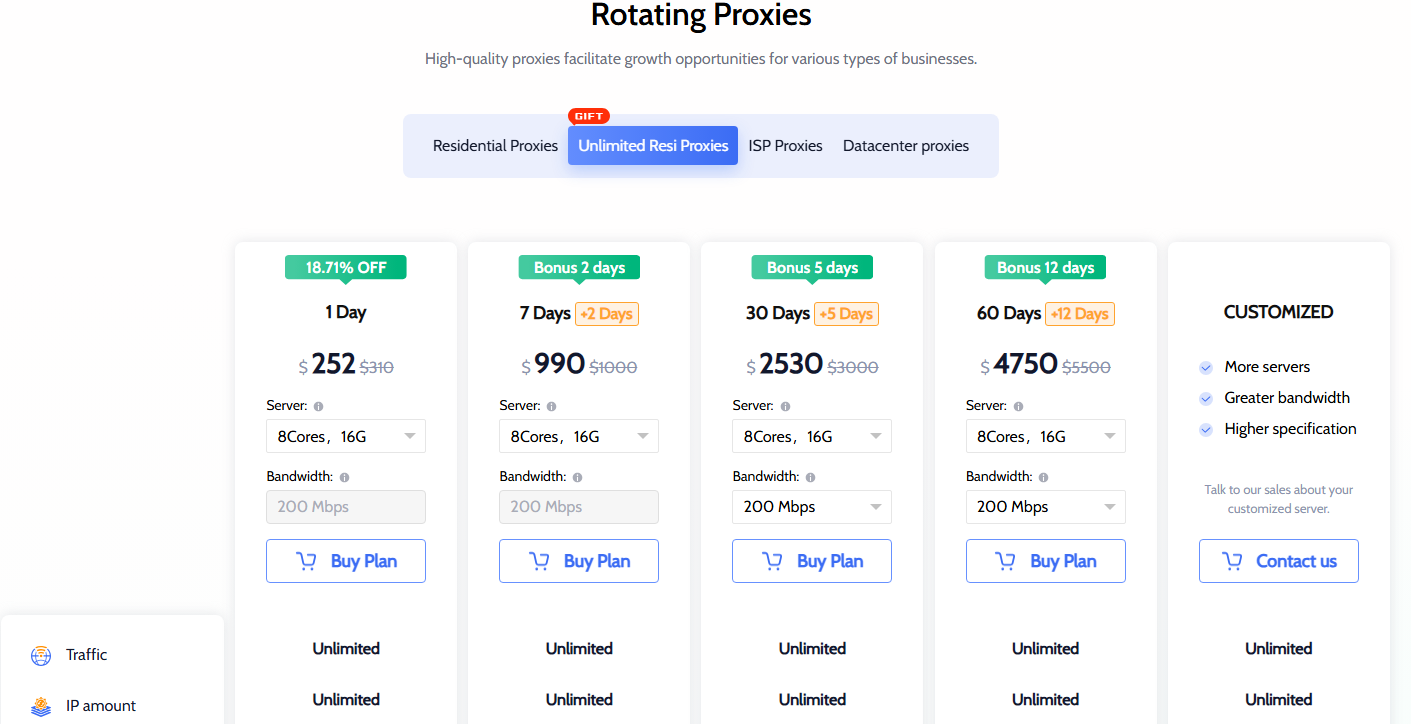Click Contact us for customized plan
Screen dimensions: 1411x724
point(1279,561)
